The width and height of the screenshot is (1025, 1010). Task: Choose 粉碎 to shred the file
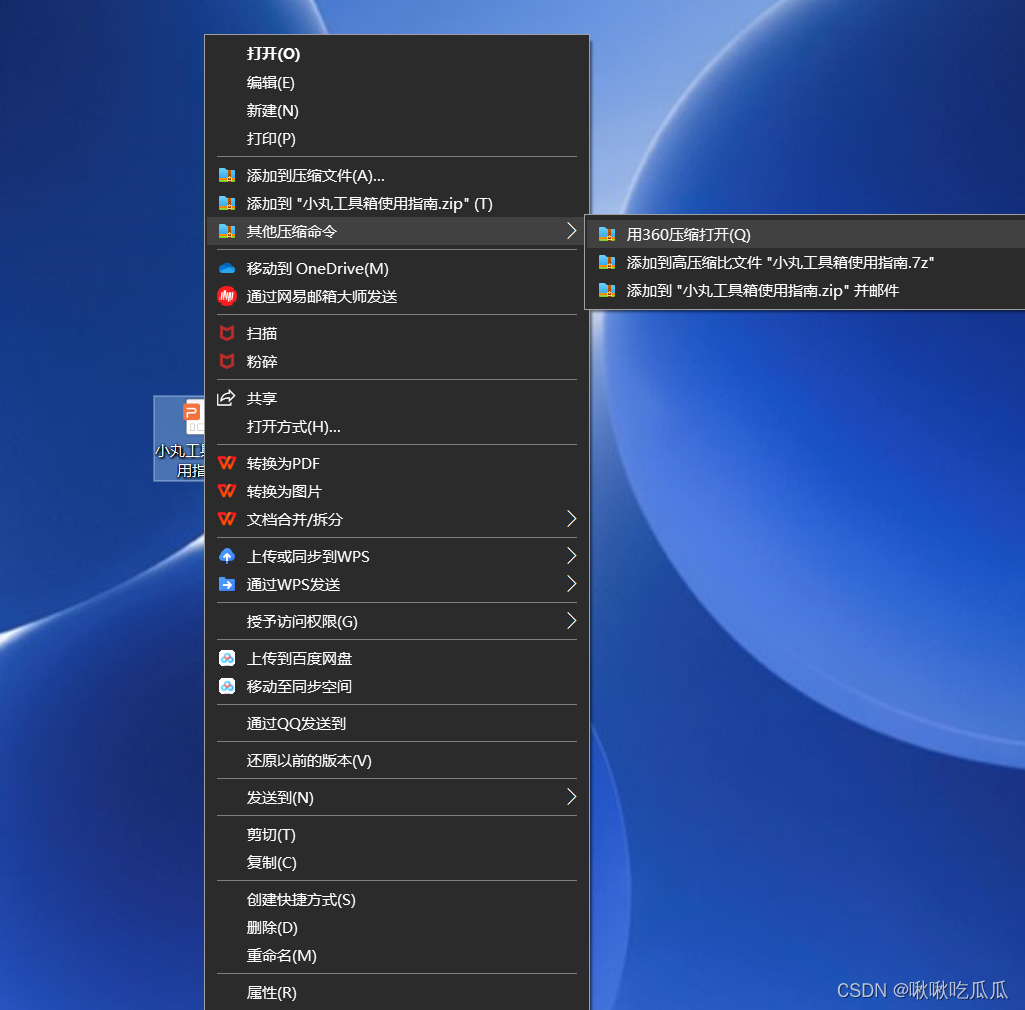pyautogui.click(x=397, y=362)
